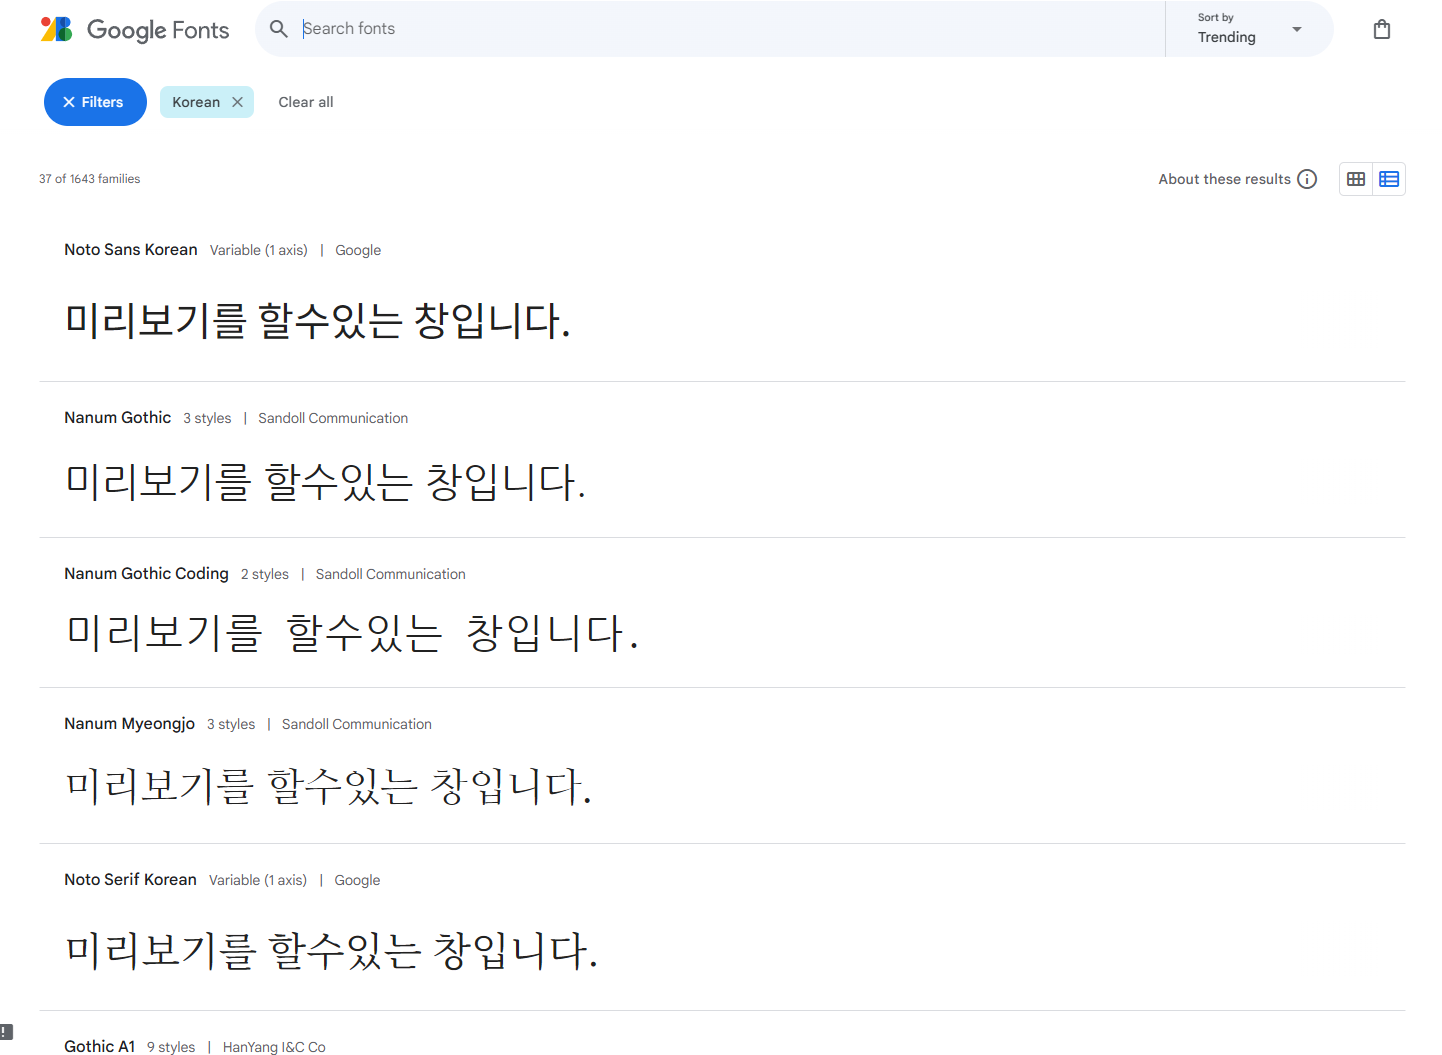Screen dimensions: 1442x1055
Task: Open the Noto Sans Korean font
Action: pyautogui.click(x=131, y=250)
